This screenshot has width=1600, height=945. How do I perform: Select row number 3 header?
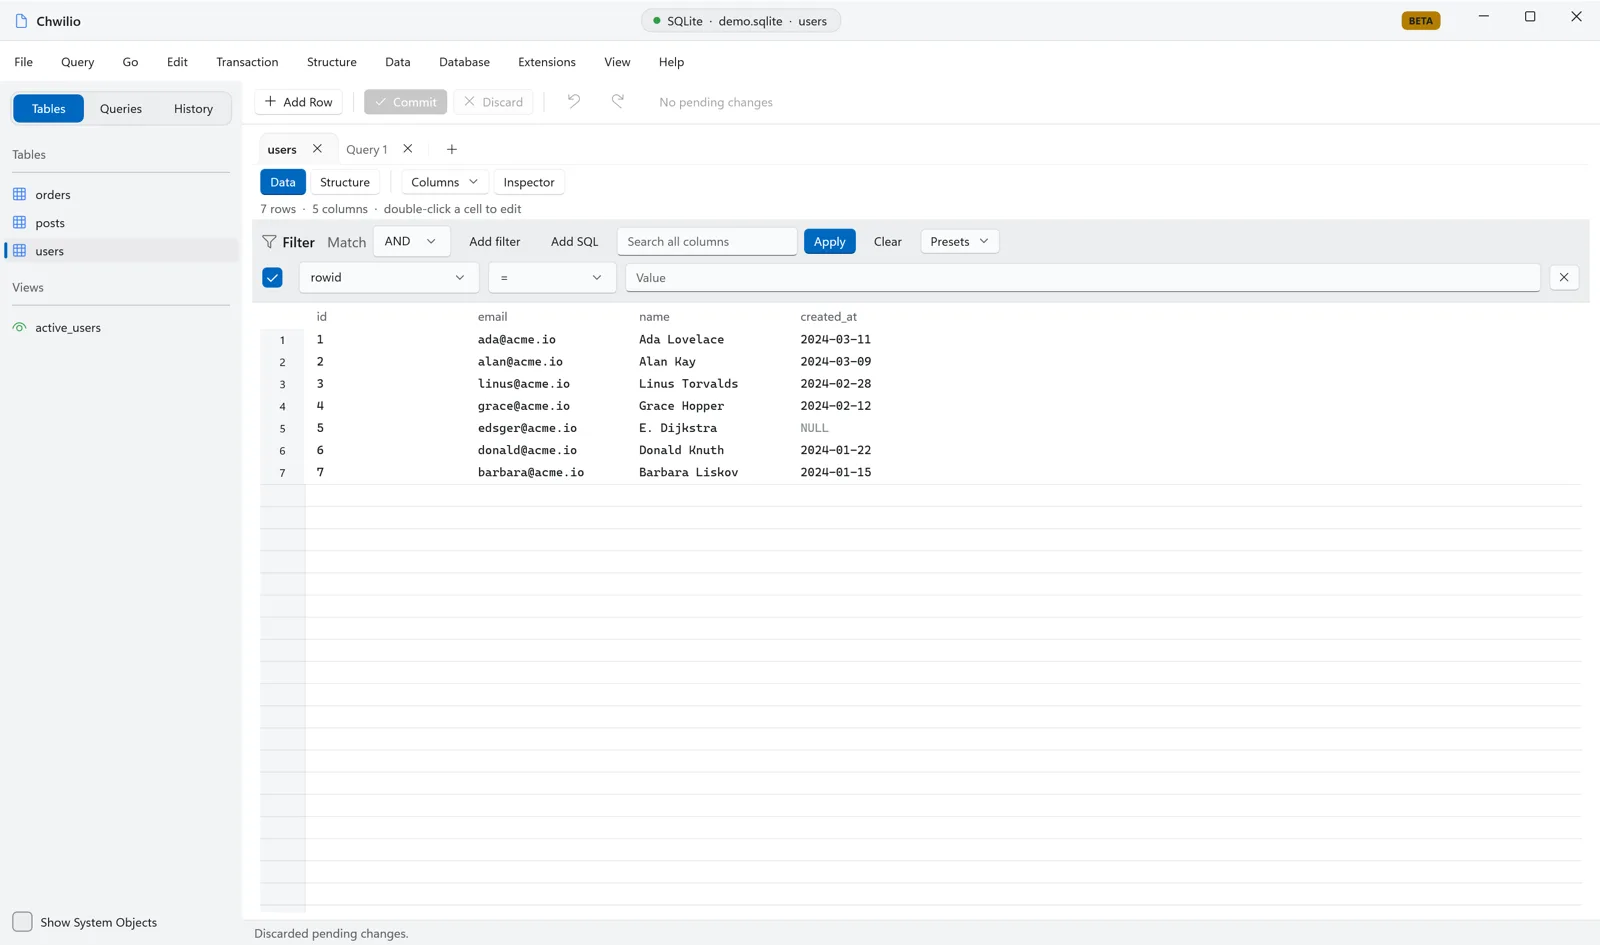[x=282, y=384]
